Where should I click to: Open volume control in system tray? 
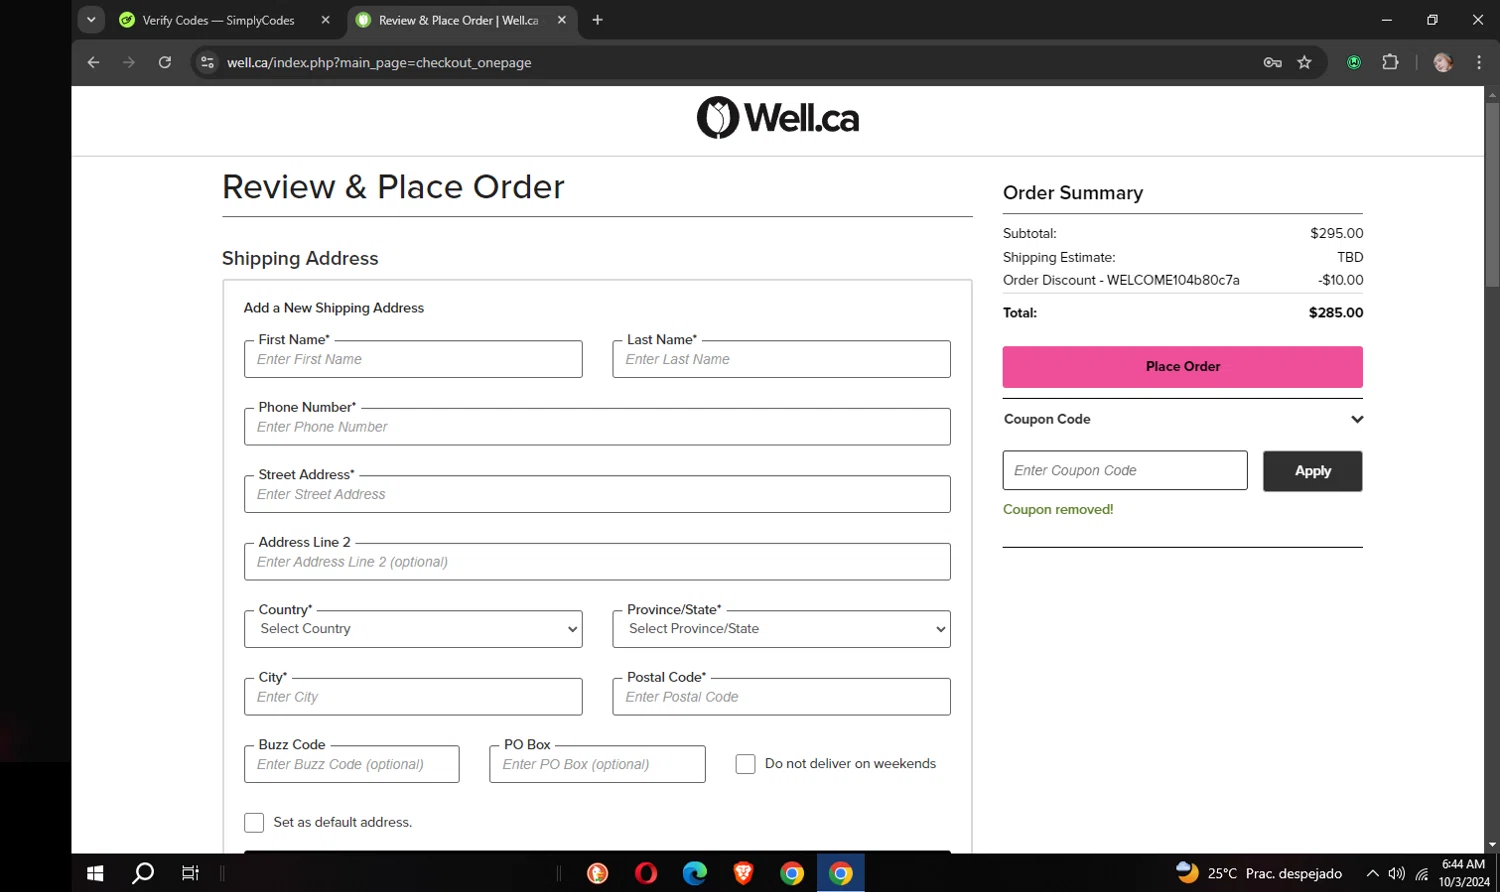(x=1396, y=873)
